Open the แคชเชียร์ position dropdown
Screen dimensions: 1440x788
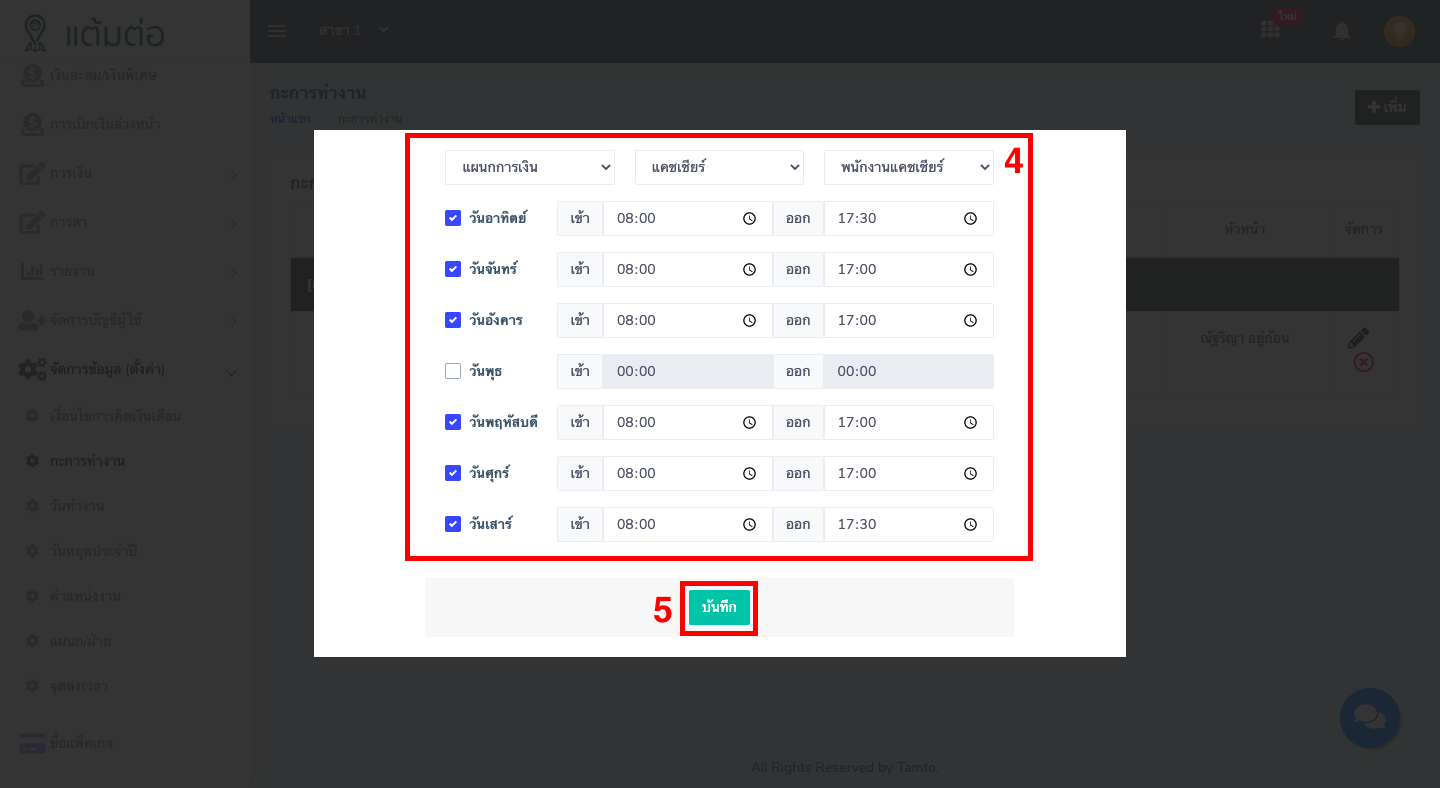tap(719, 167)
